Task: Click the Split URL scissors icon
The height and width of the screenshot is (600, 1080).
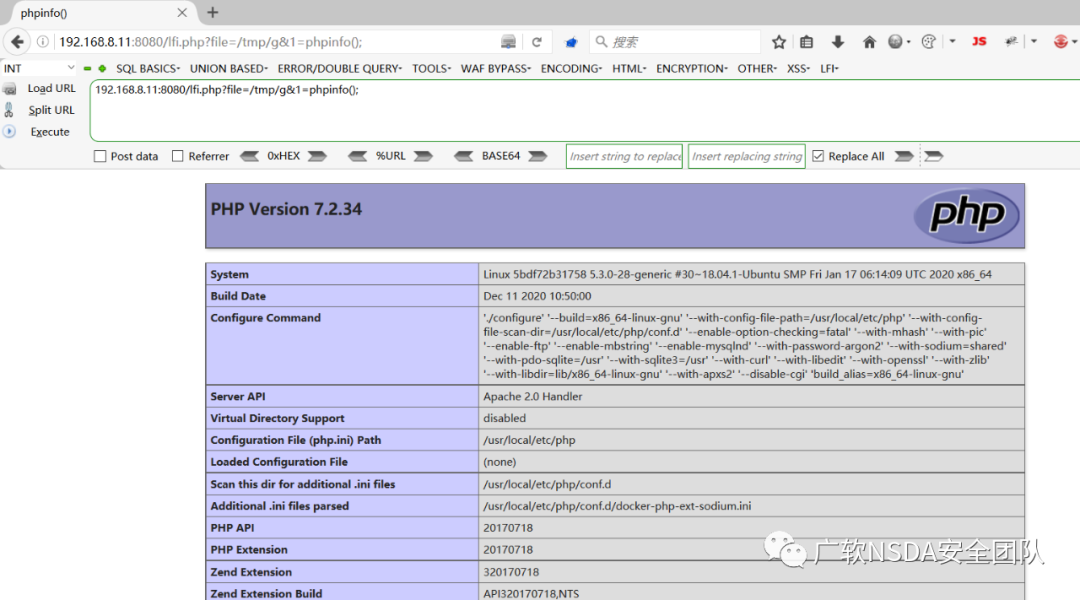Action: [9, 110]
